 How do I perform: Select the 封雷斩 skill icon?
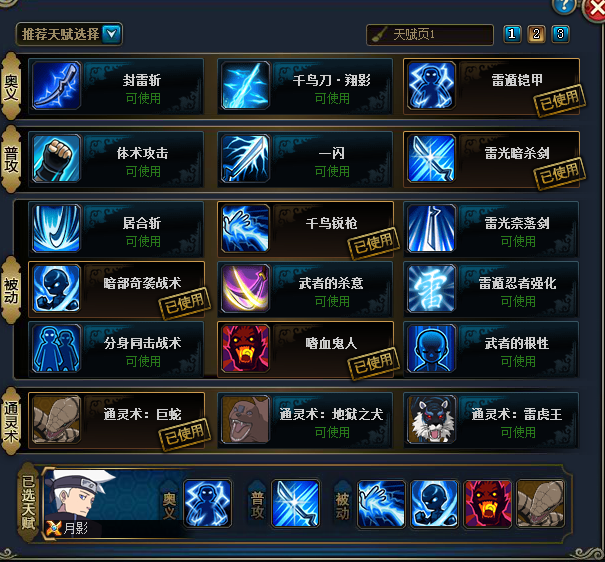(56, 86)
